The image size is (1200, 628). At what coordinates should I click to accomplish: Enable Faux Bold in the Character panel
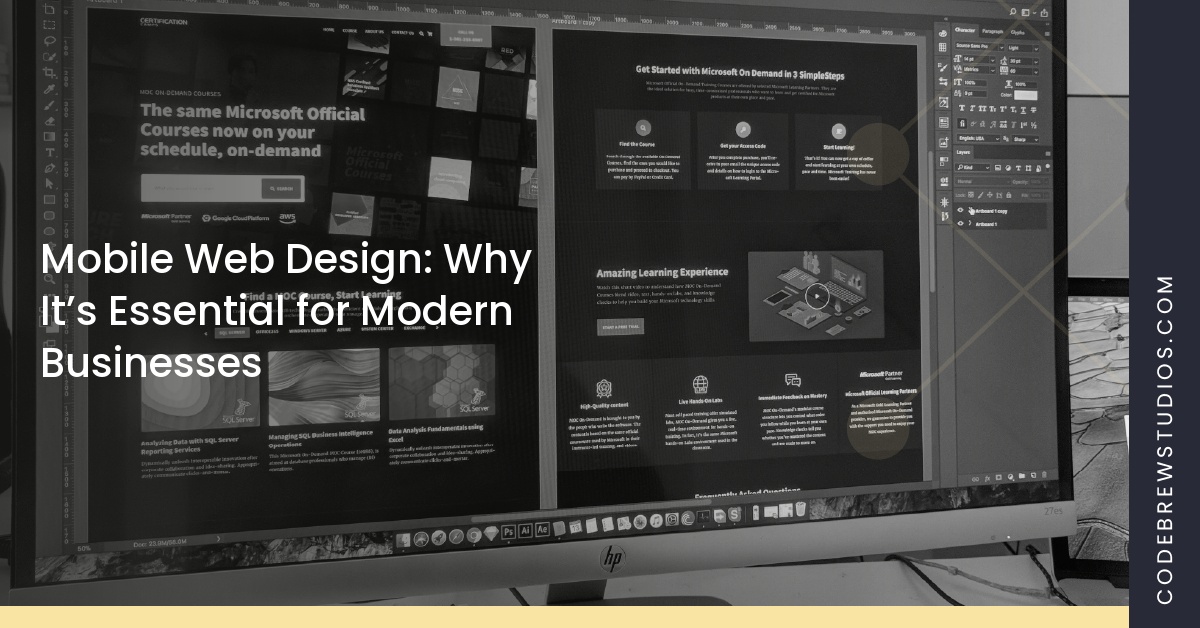pos(962,107)
